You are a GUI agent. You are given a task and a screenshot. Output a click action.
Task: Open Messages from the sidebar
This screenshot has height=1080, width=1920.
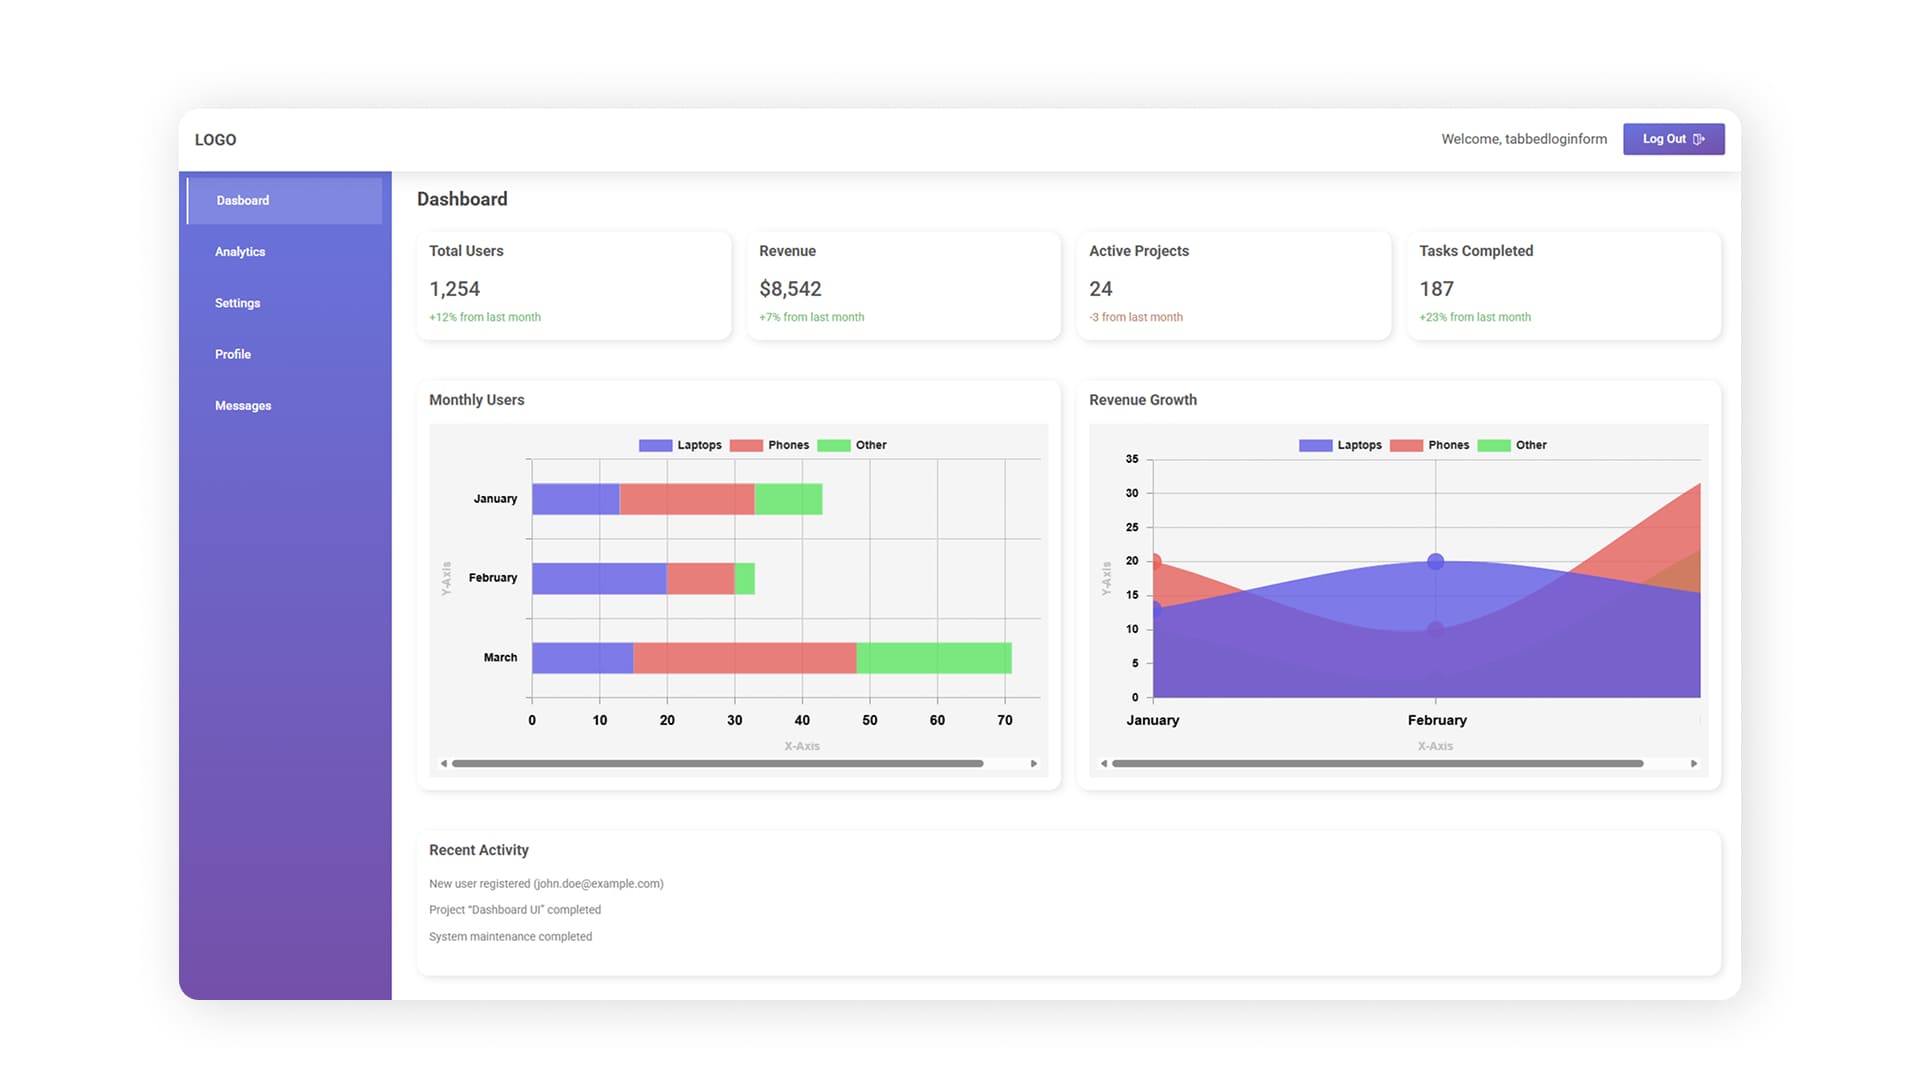[243, 406]
